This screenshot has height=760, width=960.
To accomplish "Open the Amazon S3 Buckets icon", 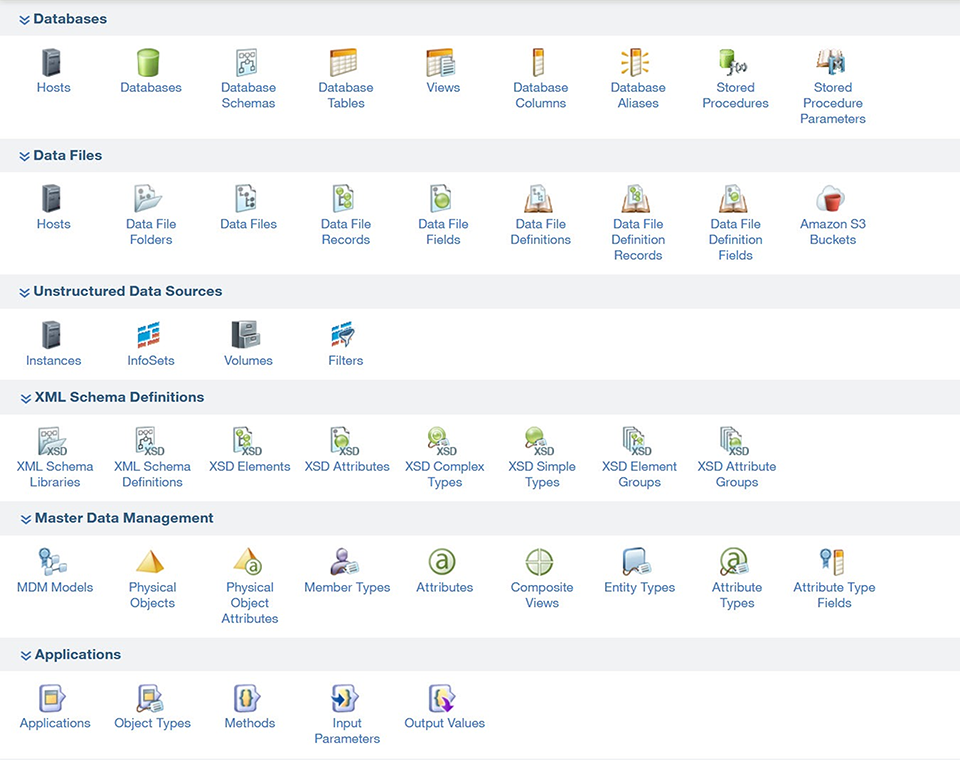I will pyautogui.click(x=831, y=199).
